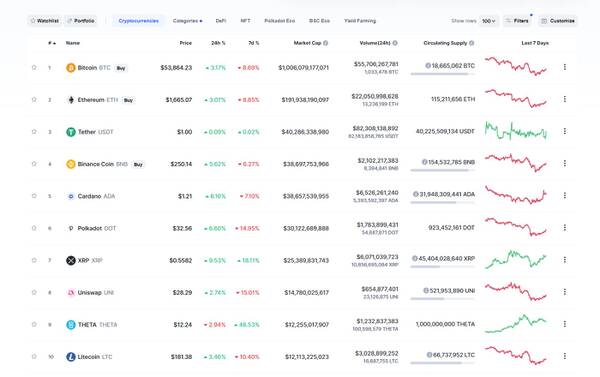Open the Polkadot DOT name link

pyautogui.click(x=97, y=228)
